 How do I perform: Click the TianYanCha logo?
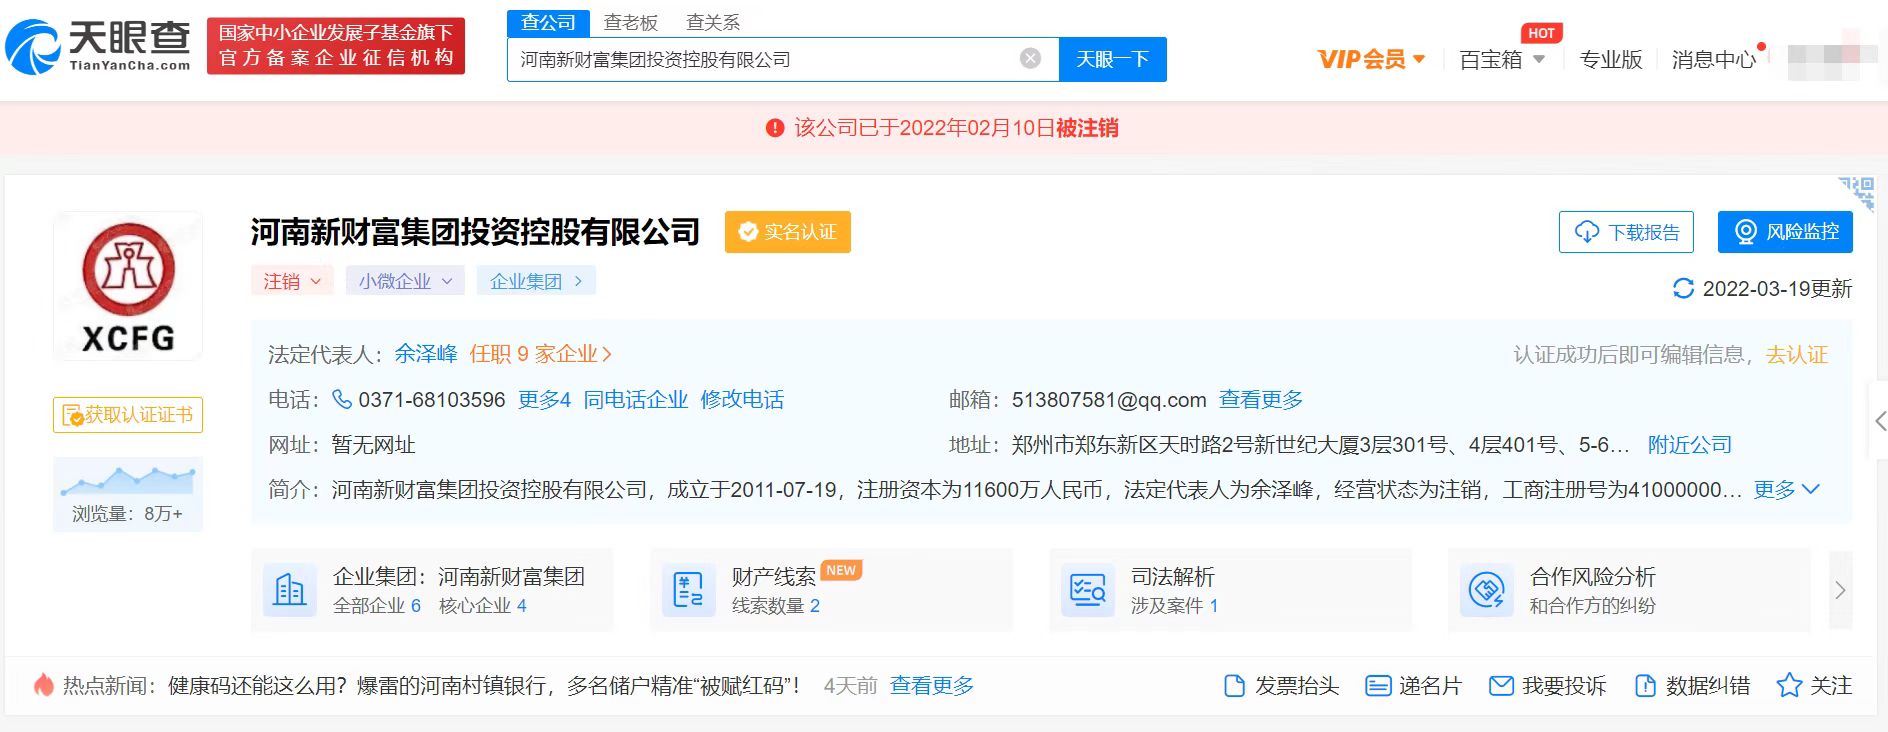point(98,46)
